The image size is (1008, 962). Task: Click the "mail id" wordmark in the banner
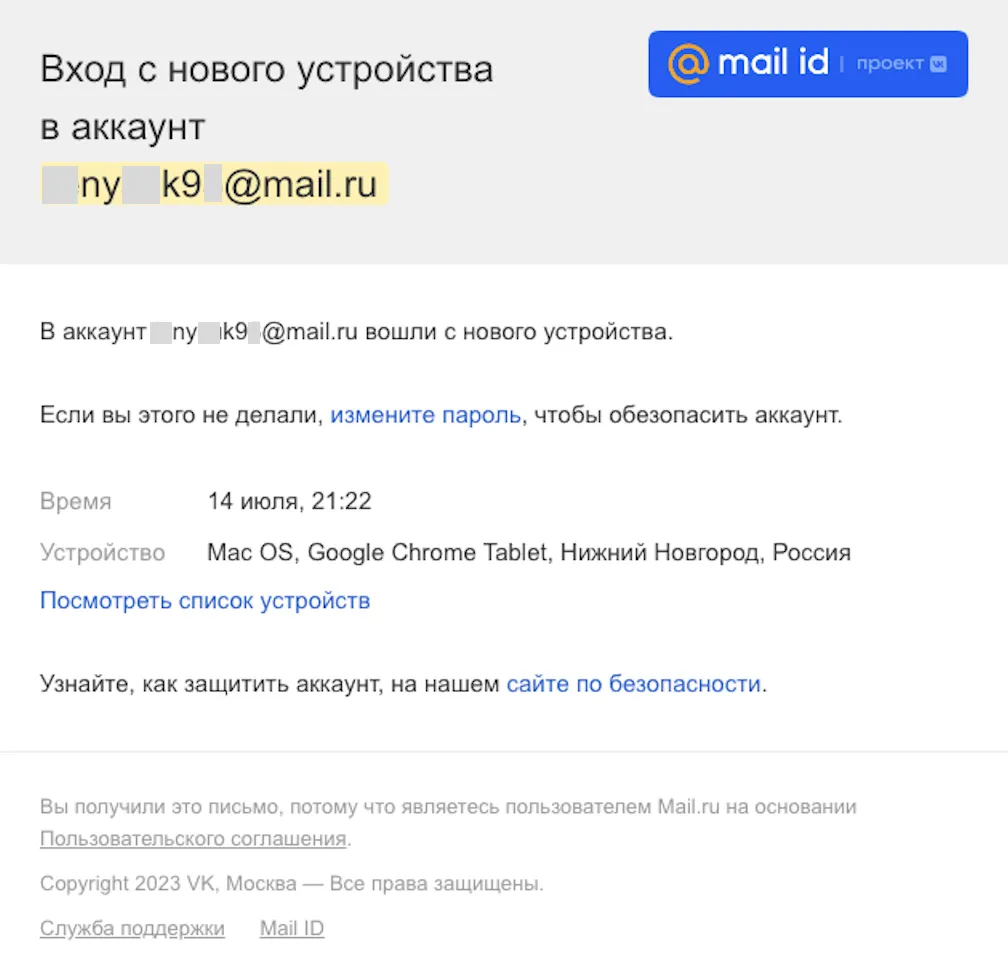773,62
